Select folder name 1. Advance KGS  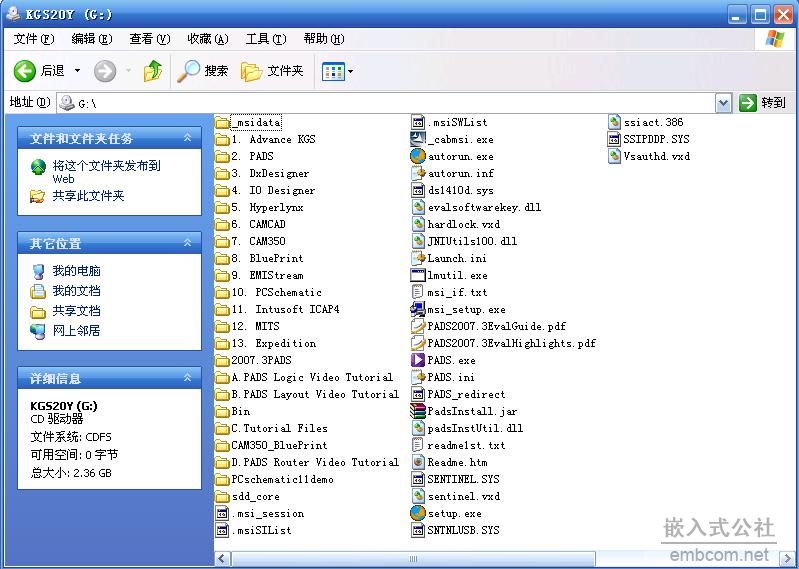coord(273,140)
